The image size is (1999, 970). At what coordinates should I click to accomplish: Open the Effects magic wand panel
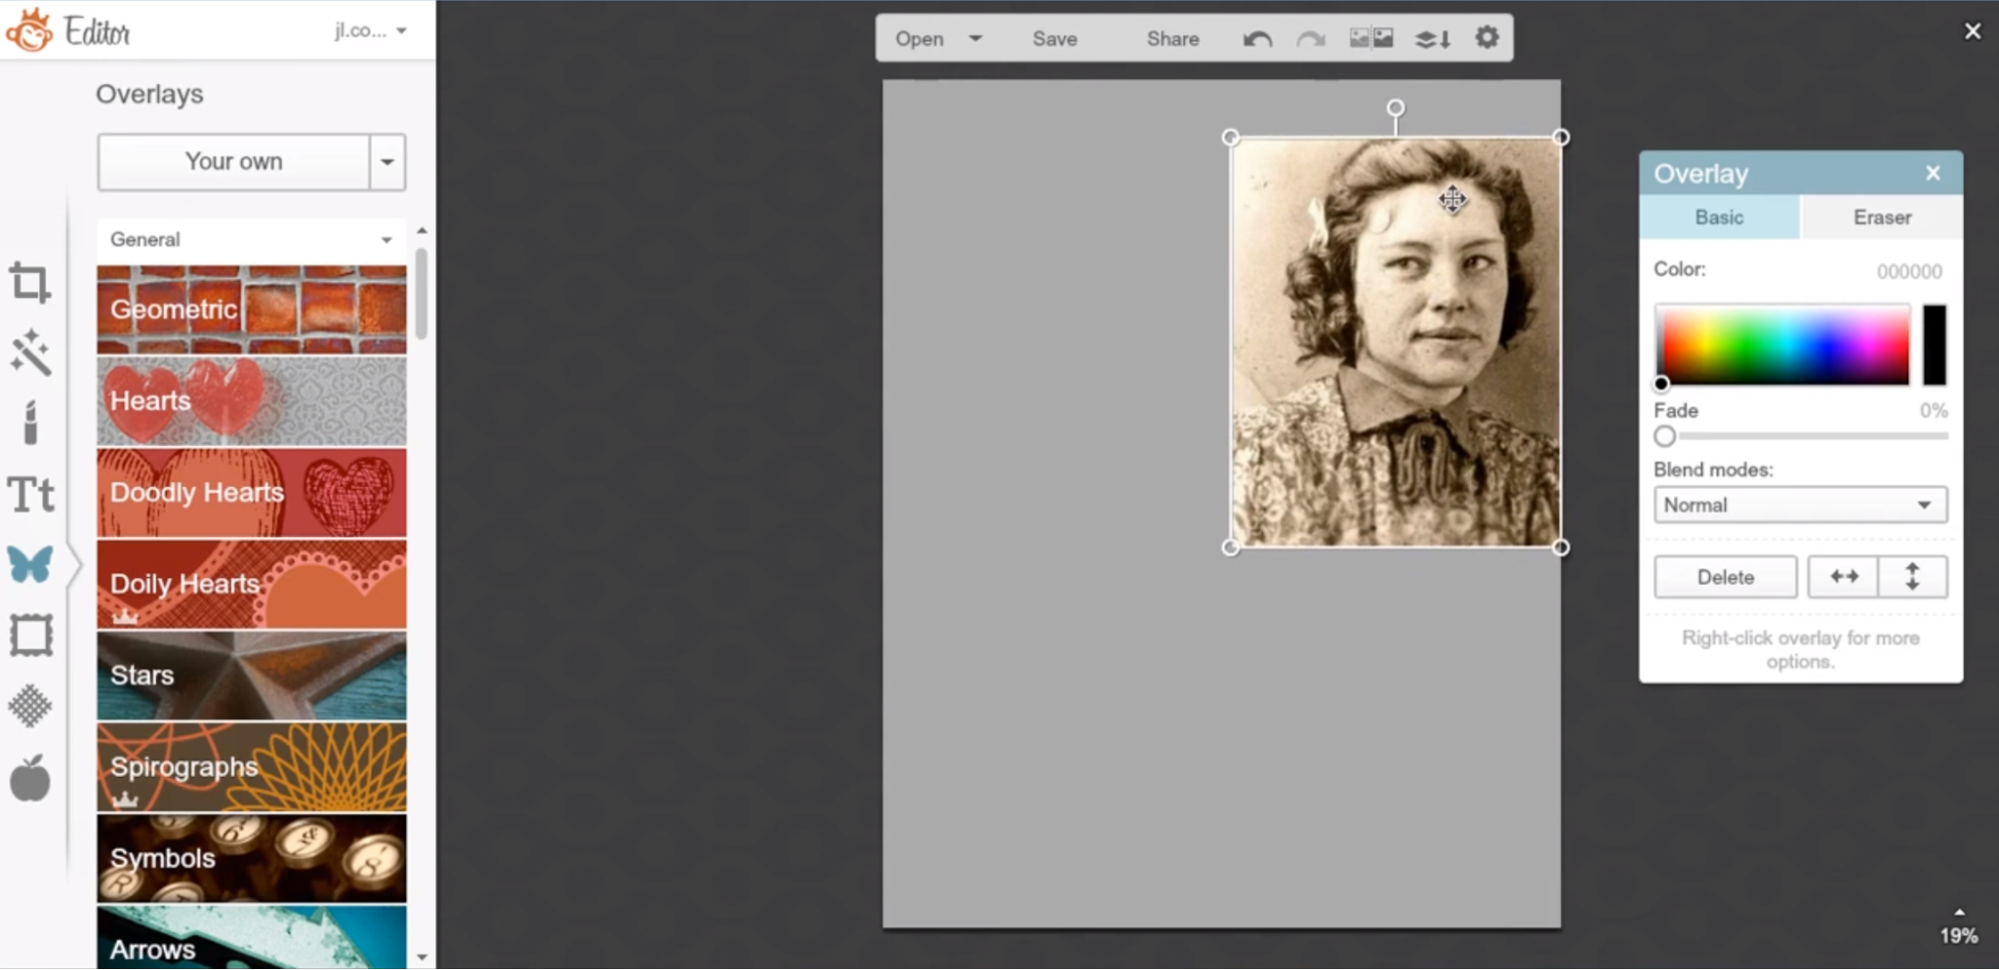click(x=30, y=354)
